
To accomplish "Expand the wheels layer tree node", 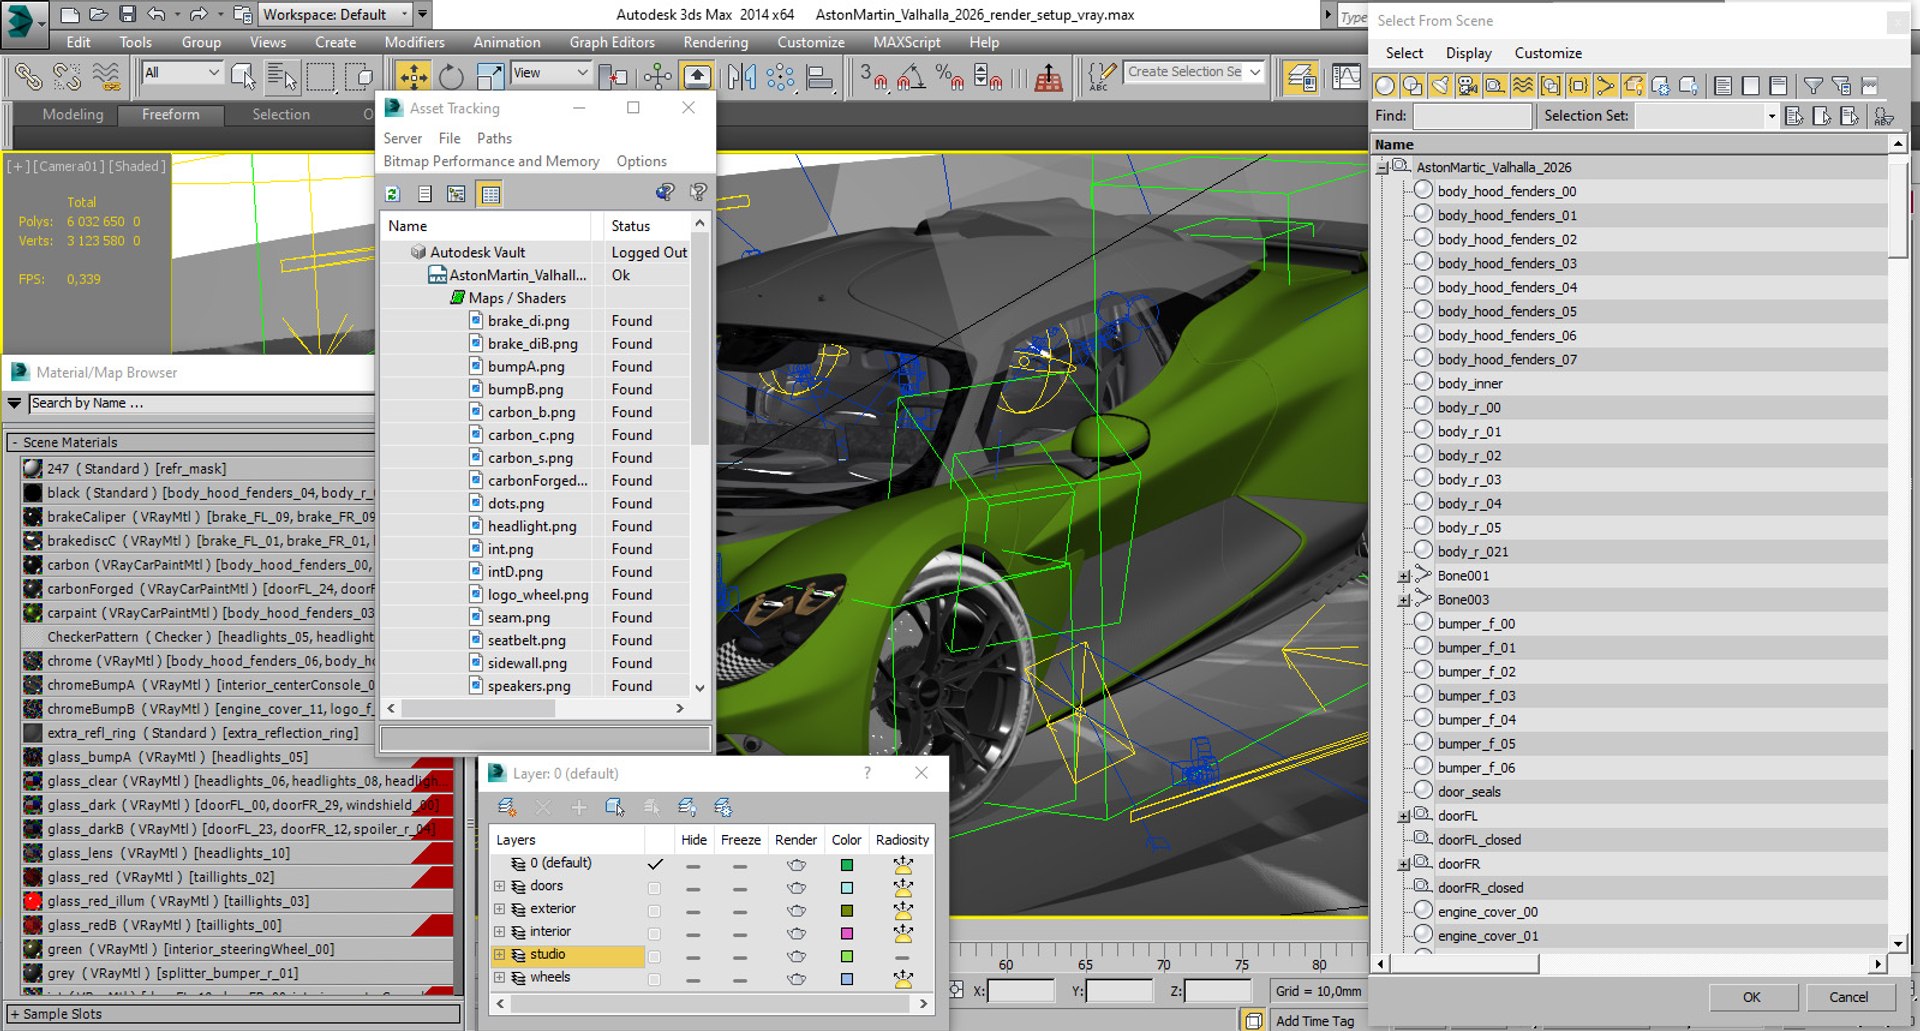I will (x=499, y=978).
